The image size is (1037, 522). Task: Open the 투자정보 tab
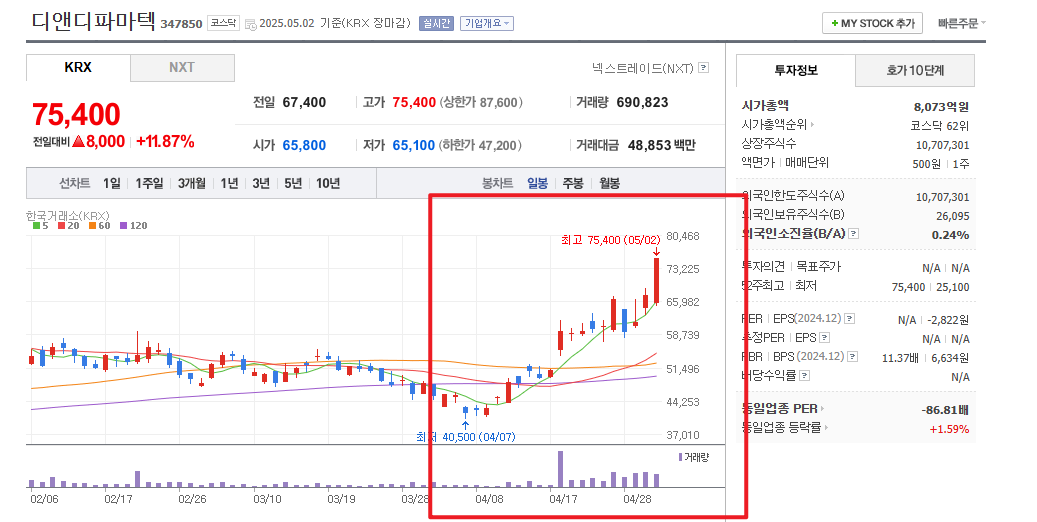coord(796,70)
